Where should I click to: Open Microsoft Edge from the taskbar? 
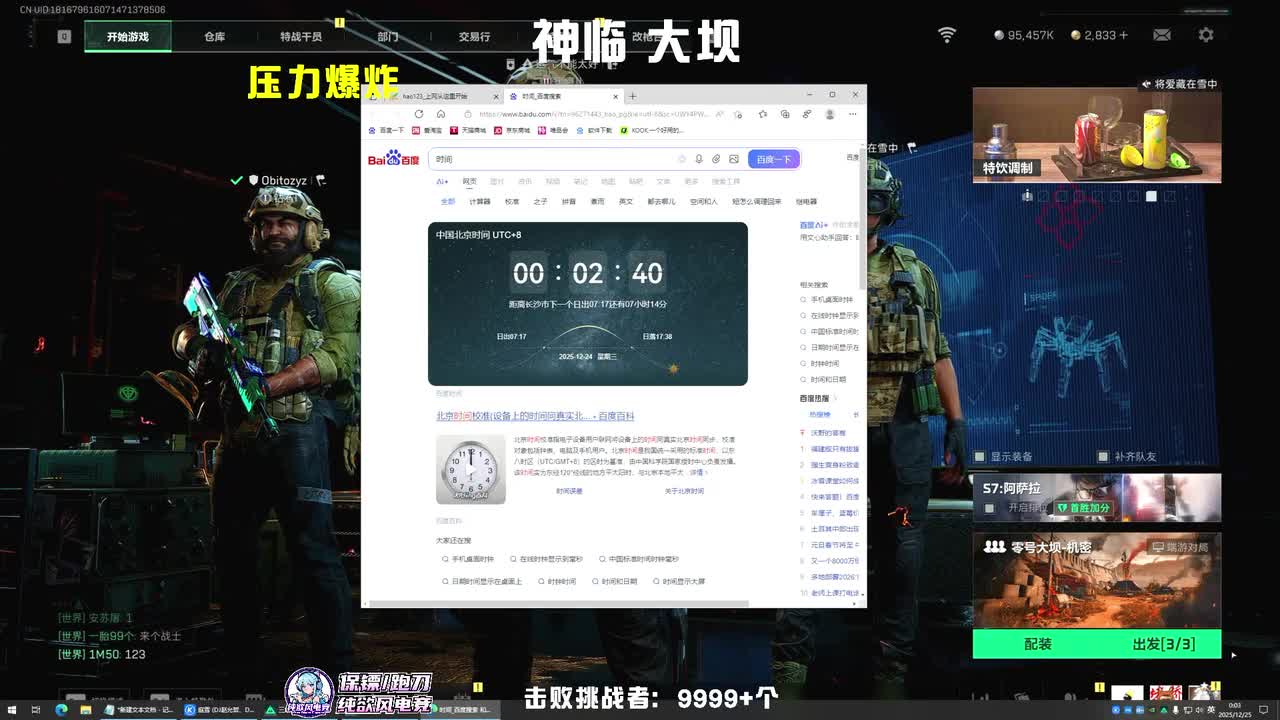tap(61, 710)
